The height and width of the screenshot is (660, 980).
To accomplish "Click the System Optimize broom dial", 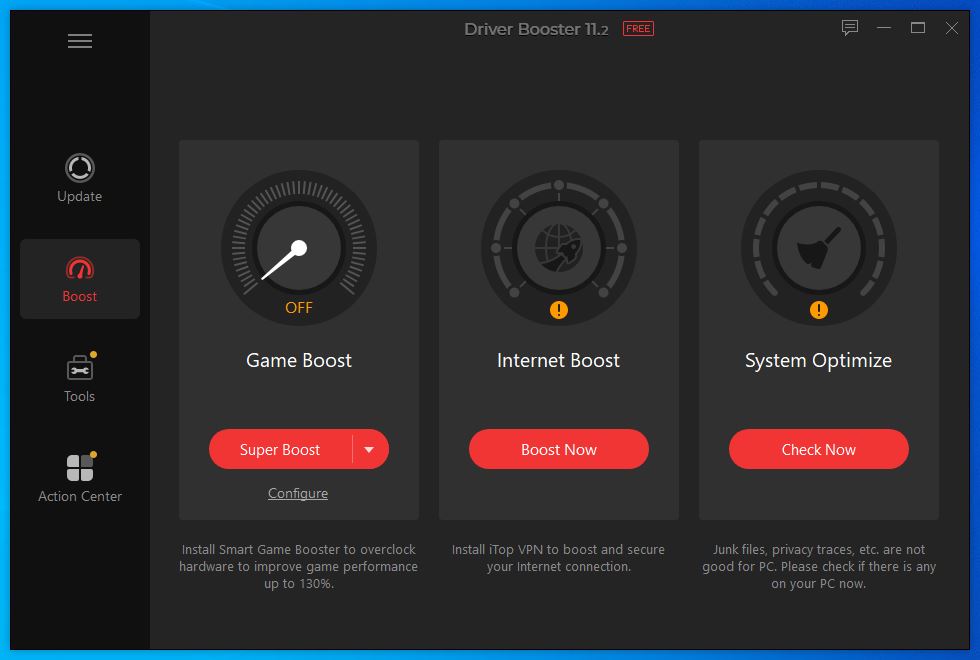I will (819, 248).
